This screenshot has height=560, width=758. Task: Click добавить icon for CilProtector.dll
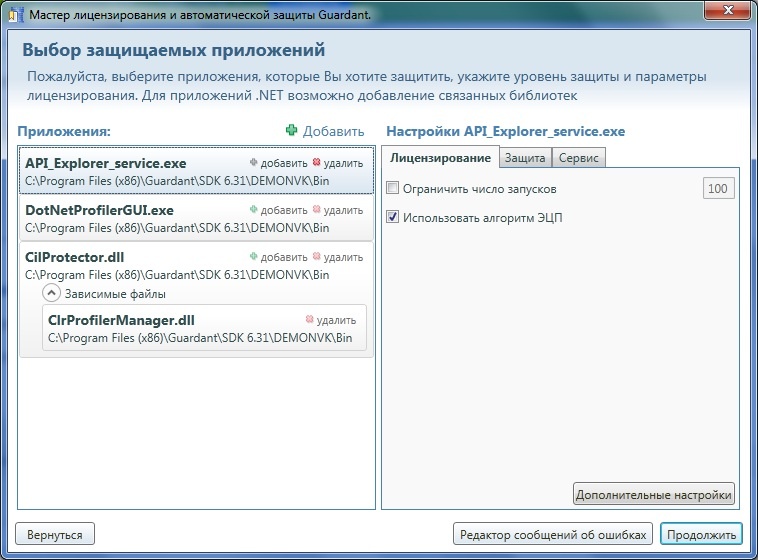pyautogui.click(x=254, y=257)
